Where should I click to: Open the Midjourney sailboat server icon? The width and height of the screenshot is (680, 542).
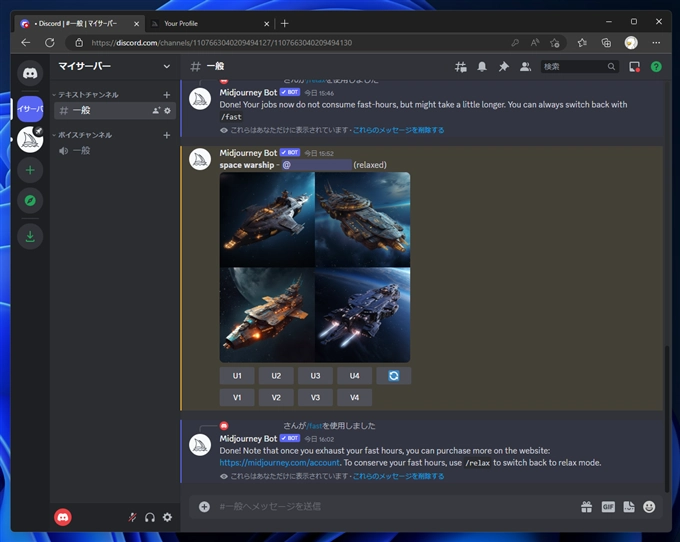(x=30, y=140)
